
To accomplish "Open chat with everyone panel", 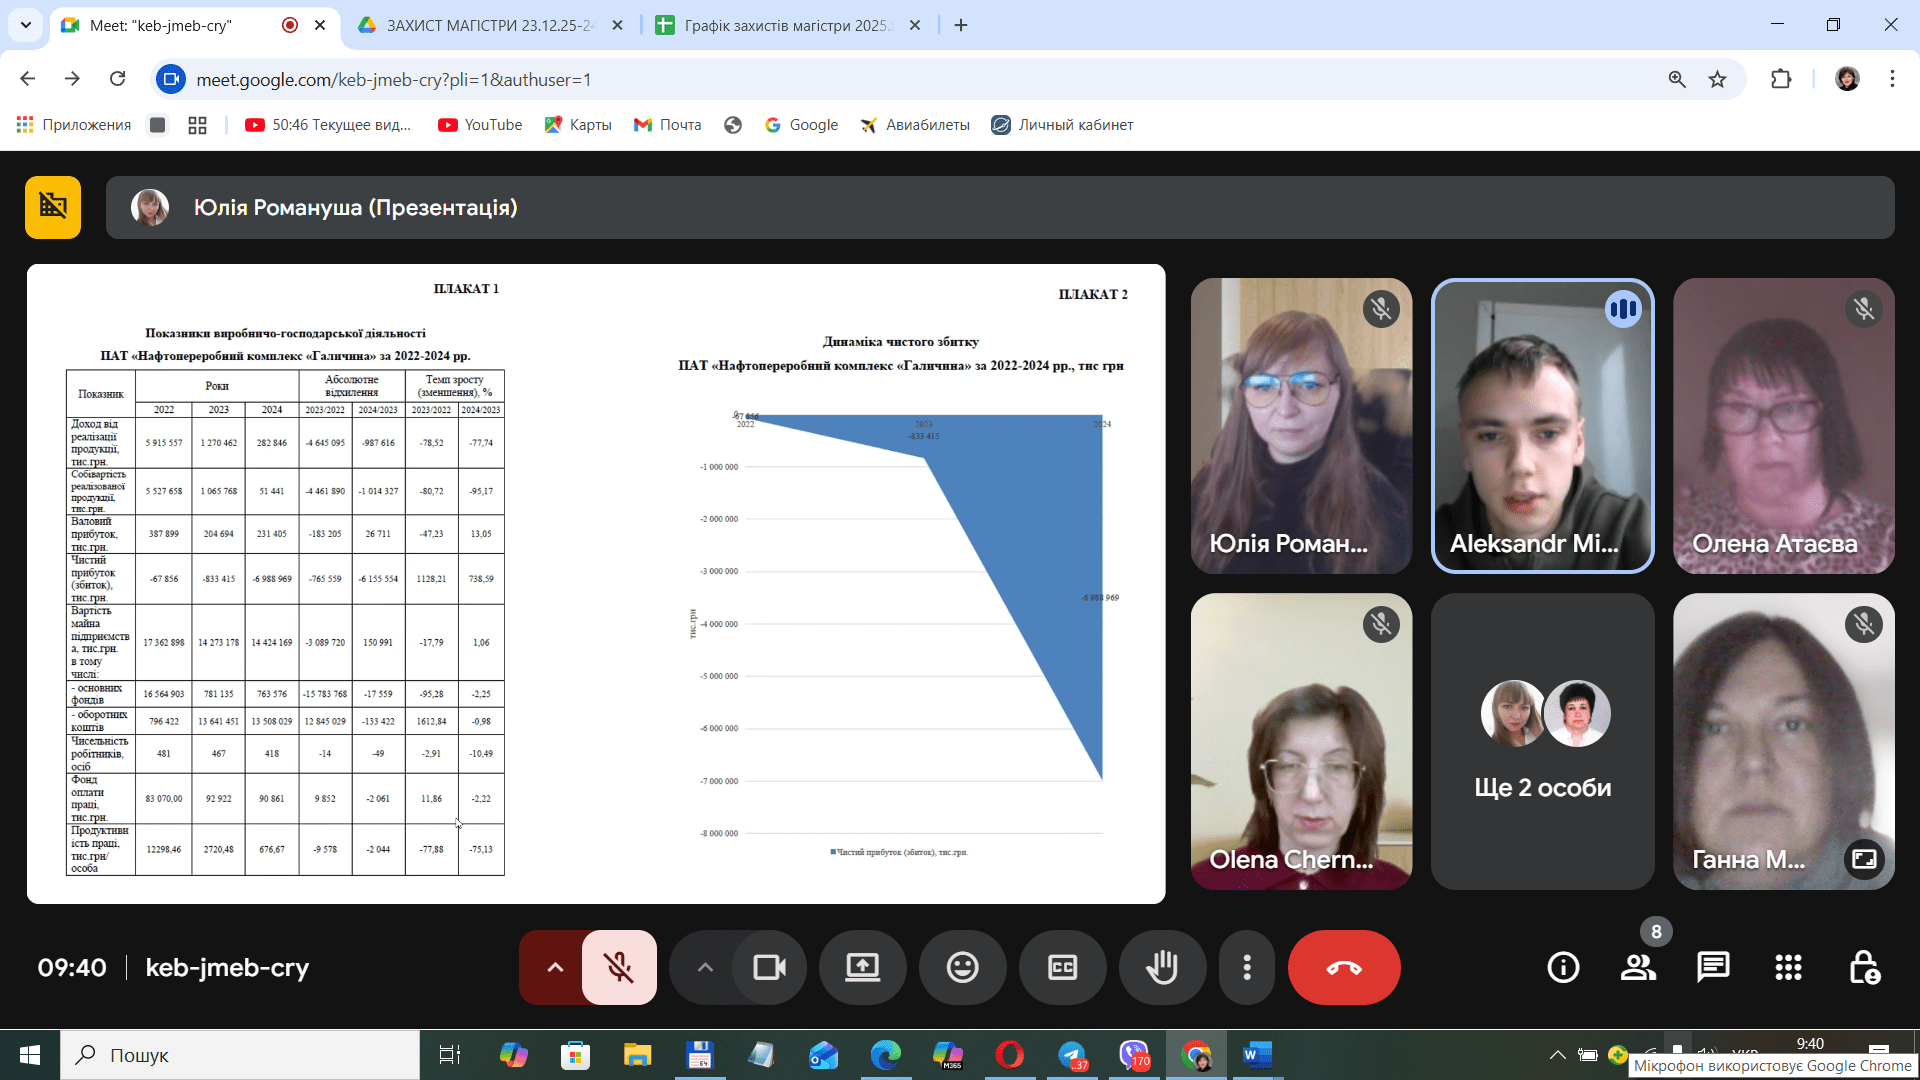I will point(1713,967).
